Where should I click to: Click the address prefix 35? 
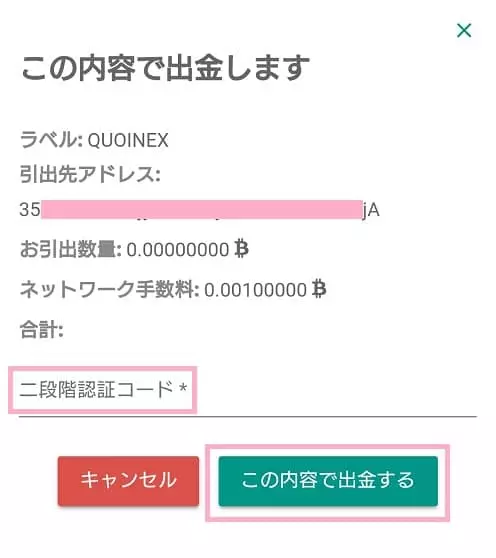(30, 209)
